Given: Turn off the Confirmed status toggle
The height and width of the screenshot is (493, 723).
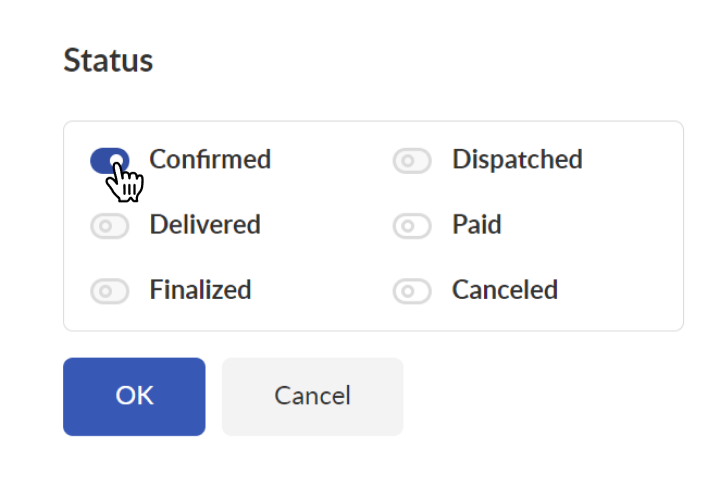Looking at the screenshot, I should [110, 160].
